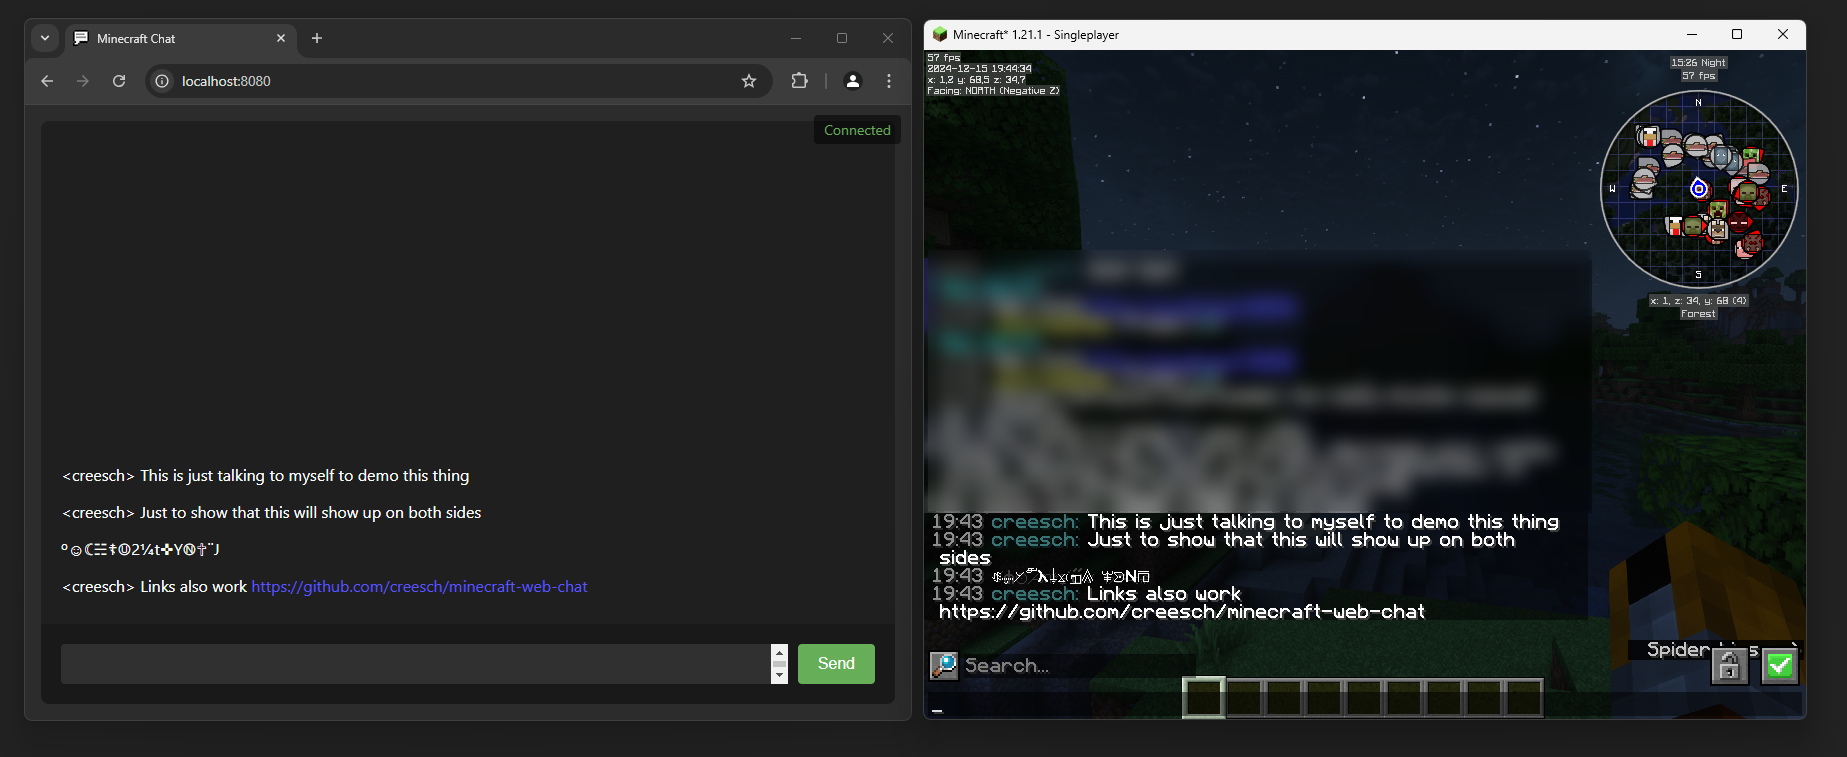Click the magnifying glass search icon in Minecraft
The height and width of the screenshot is (757, 1847).
click(943, 665)
